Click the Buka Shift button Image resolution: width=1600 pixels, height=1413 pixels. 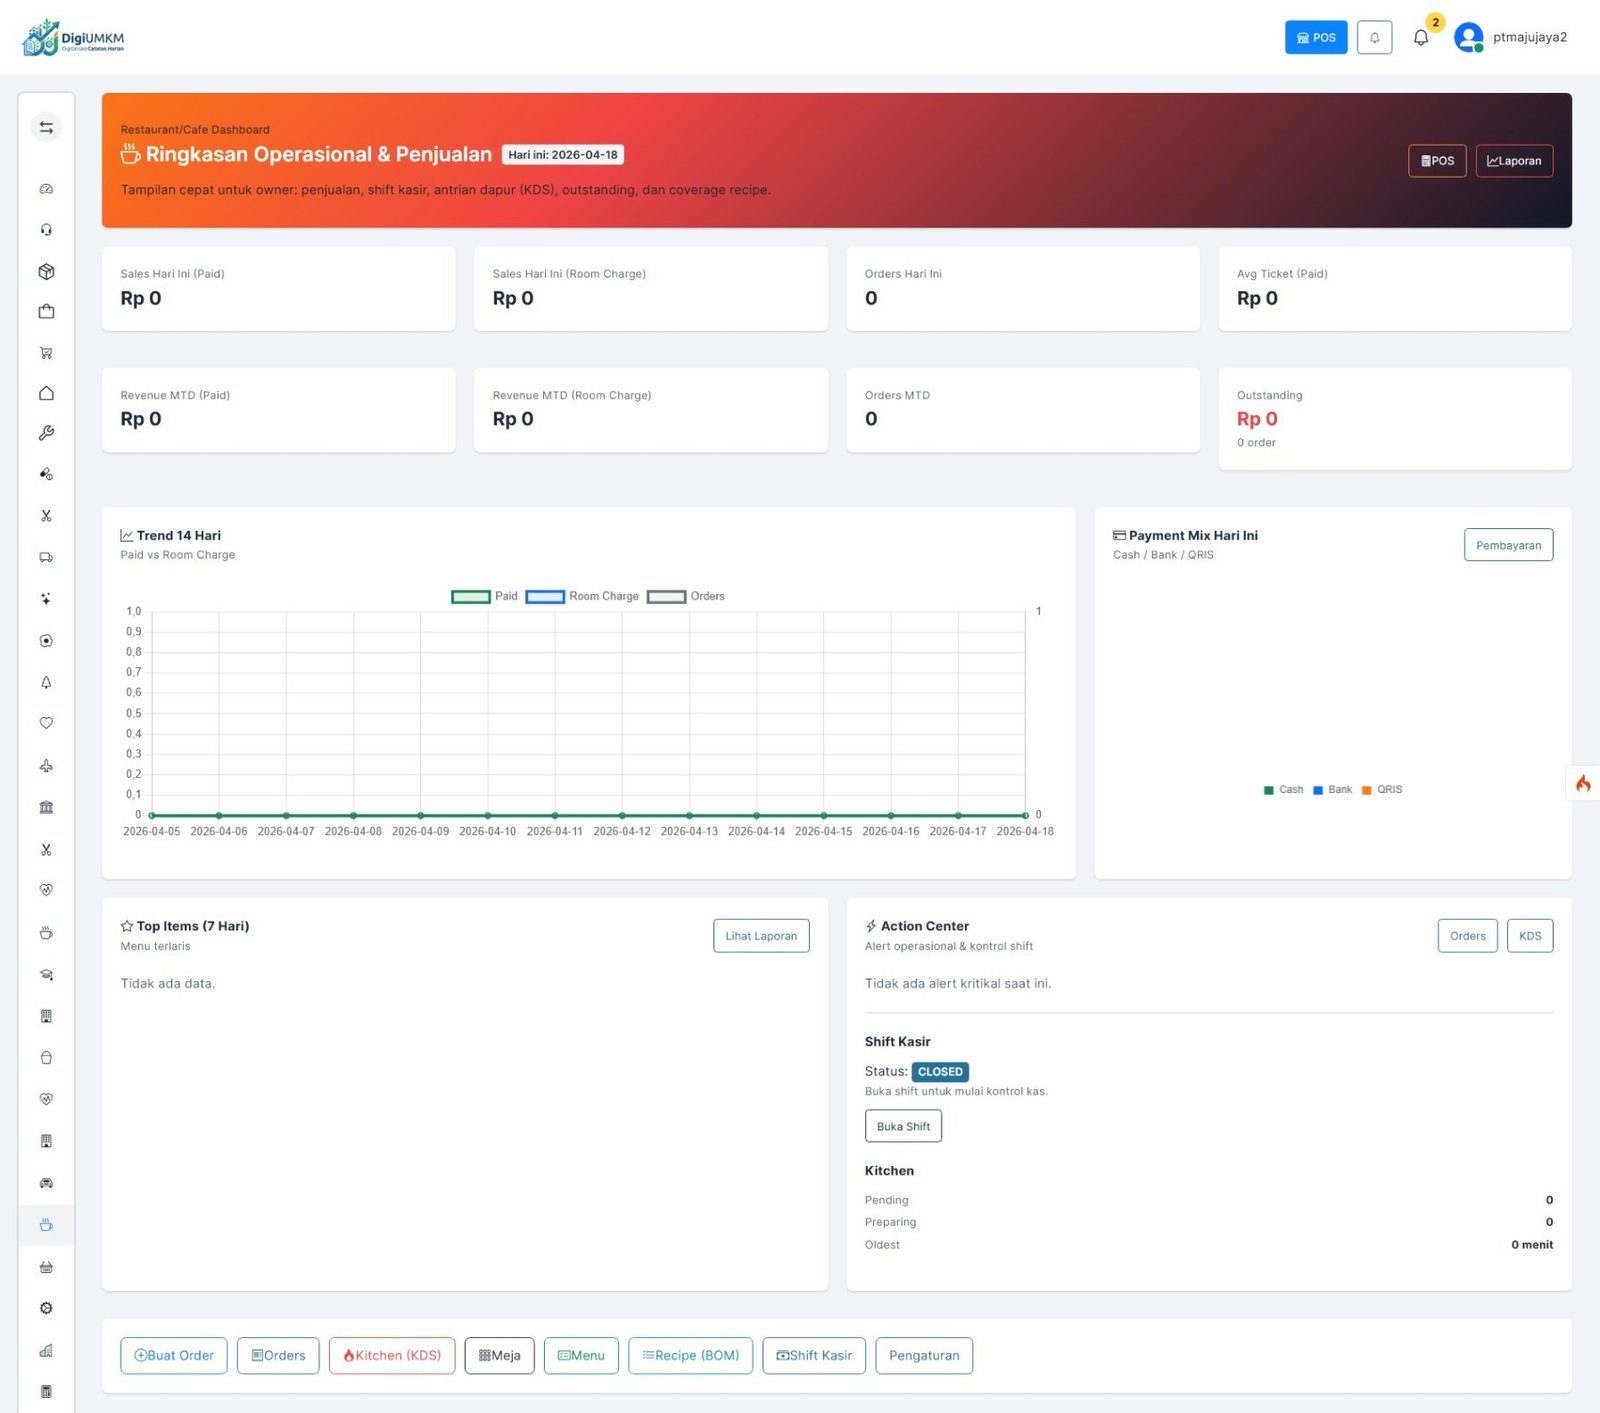pos(903,1126)
